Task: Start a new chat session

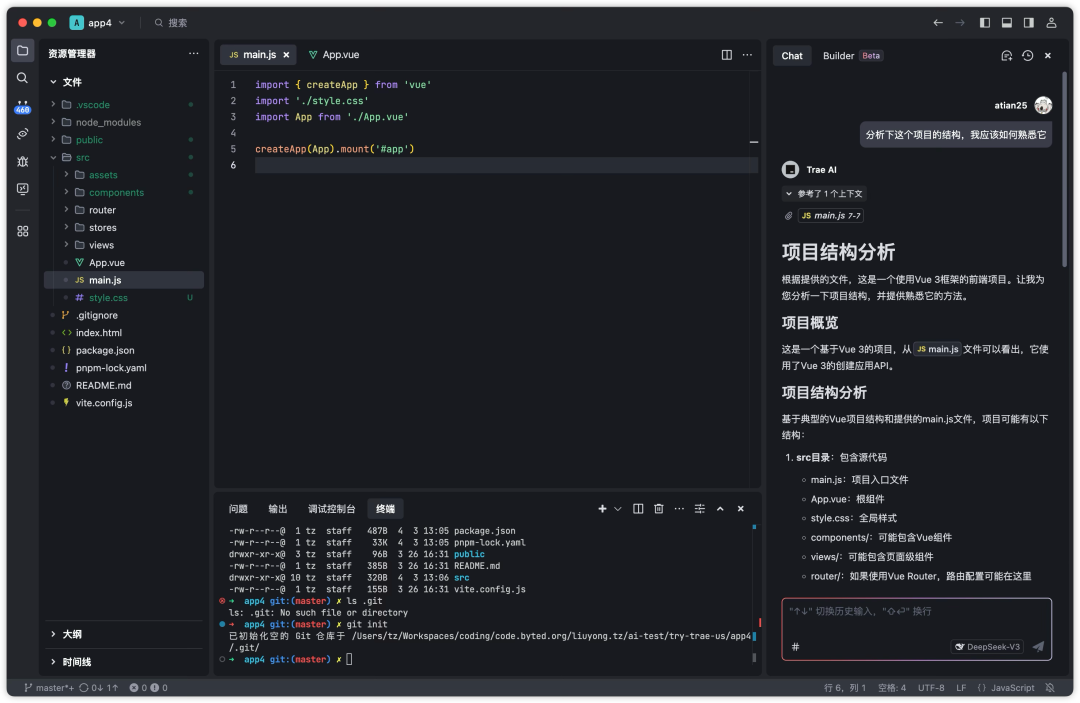Action: point(1006,56)
